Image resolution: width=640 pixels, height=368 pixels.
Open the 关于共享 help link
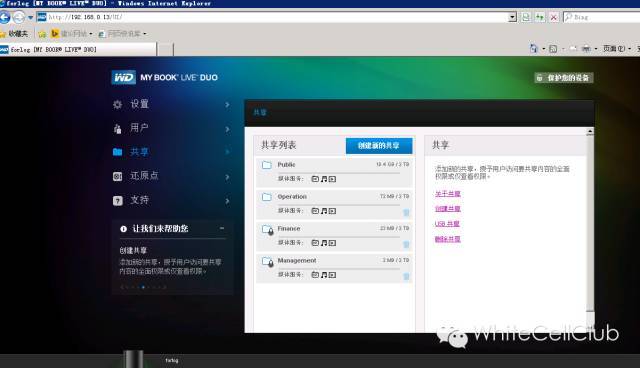pos(448,194)
